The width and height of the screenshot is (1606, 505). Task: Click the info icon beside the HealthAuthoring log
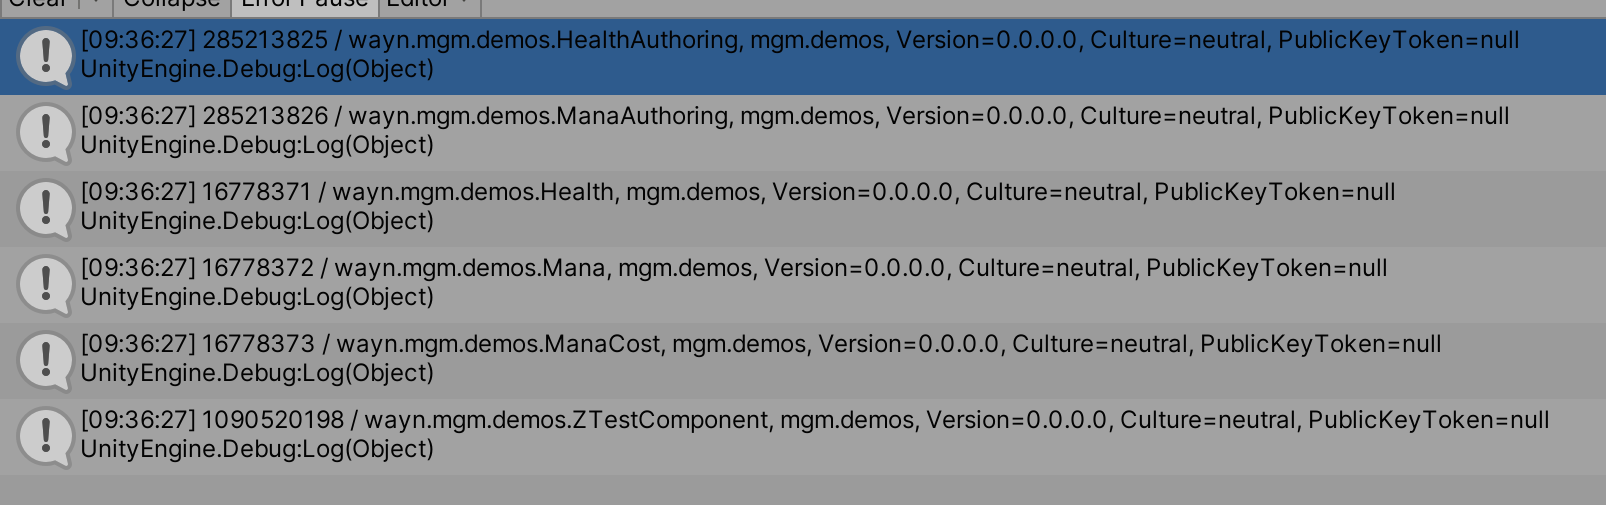pos(45,57)
